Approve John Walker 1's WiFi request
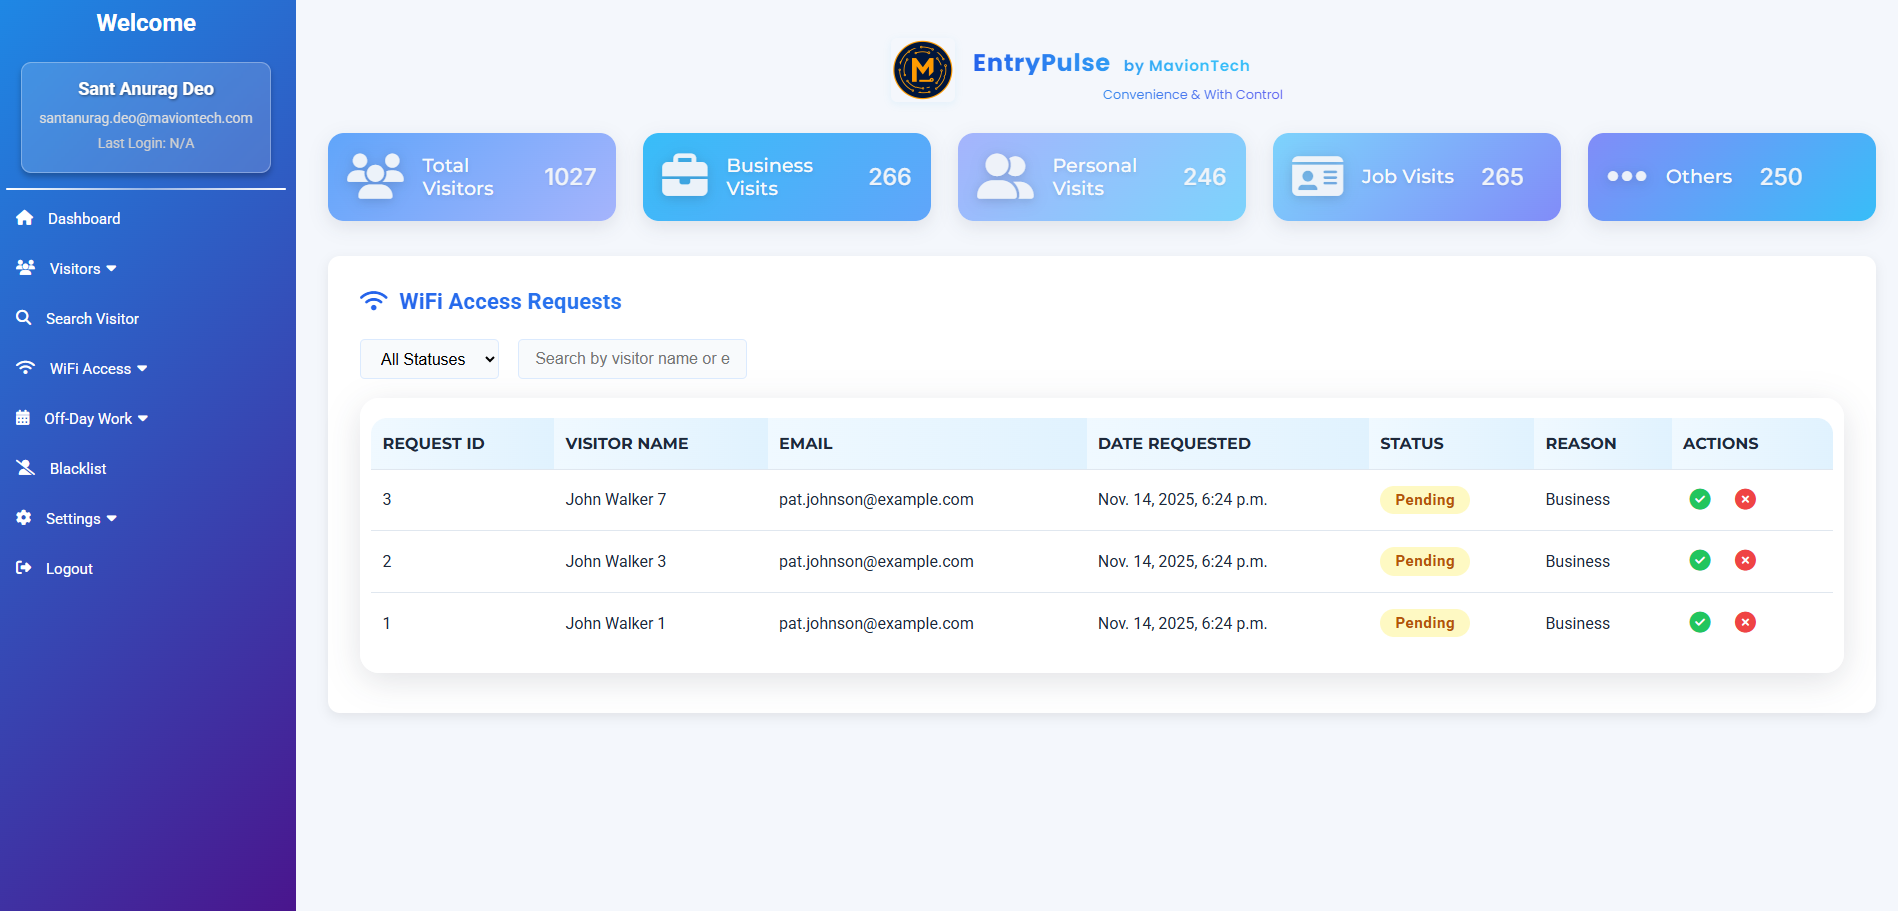1898x911 pixels. tap(1699, 622)
